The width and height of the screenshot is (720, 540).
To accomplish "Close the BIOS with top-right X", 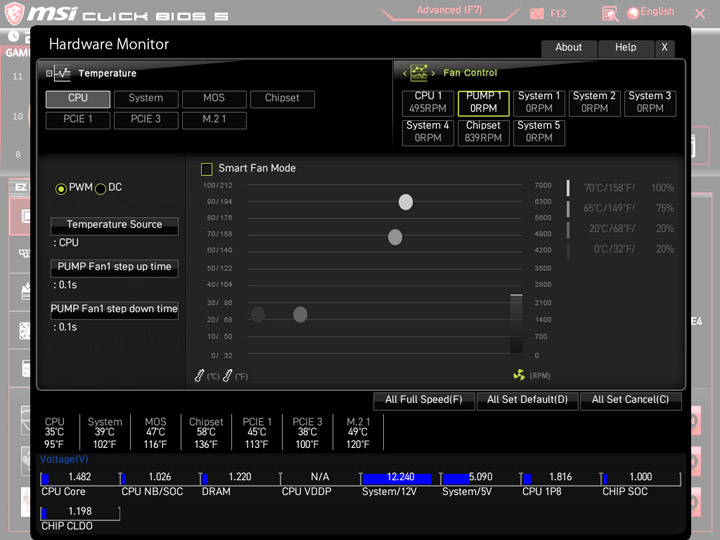I will 700,14.
